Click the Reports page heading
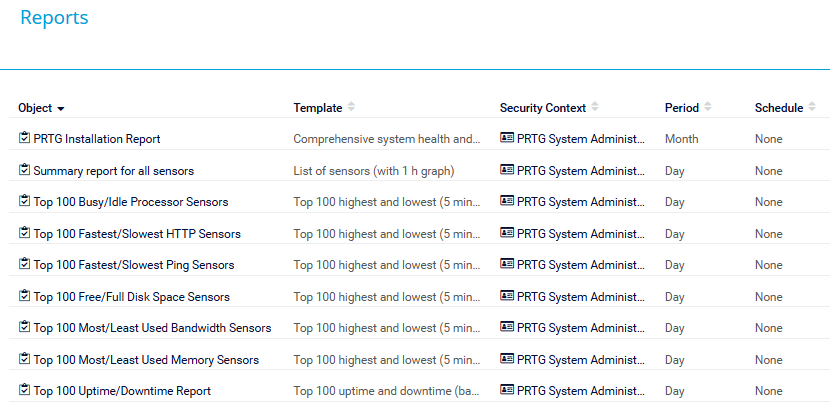Screen dimensions: 830x413 (x=54, y=17)
